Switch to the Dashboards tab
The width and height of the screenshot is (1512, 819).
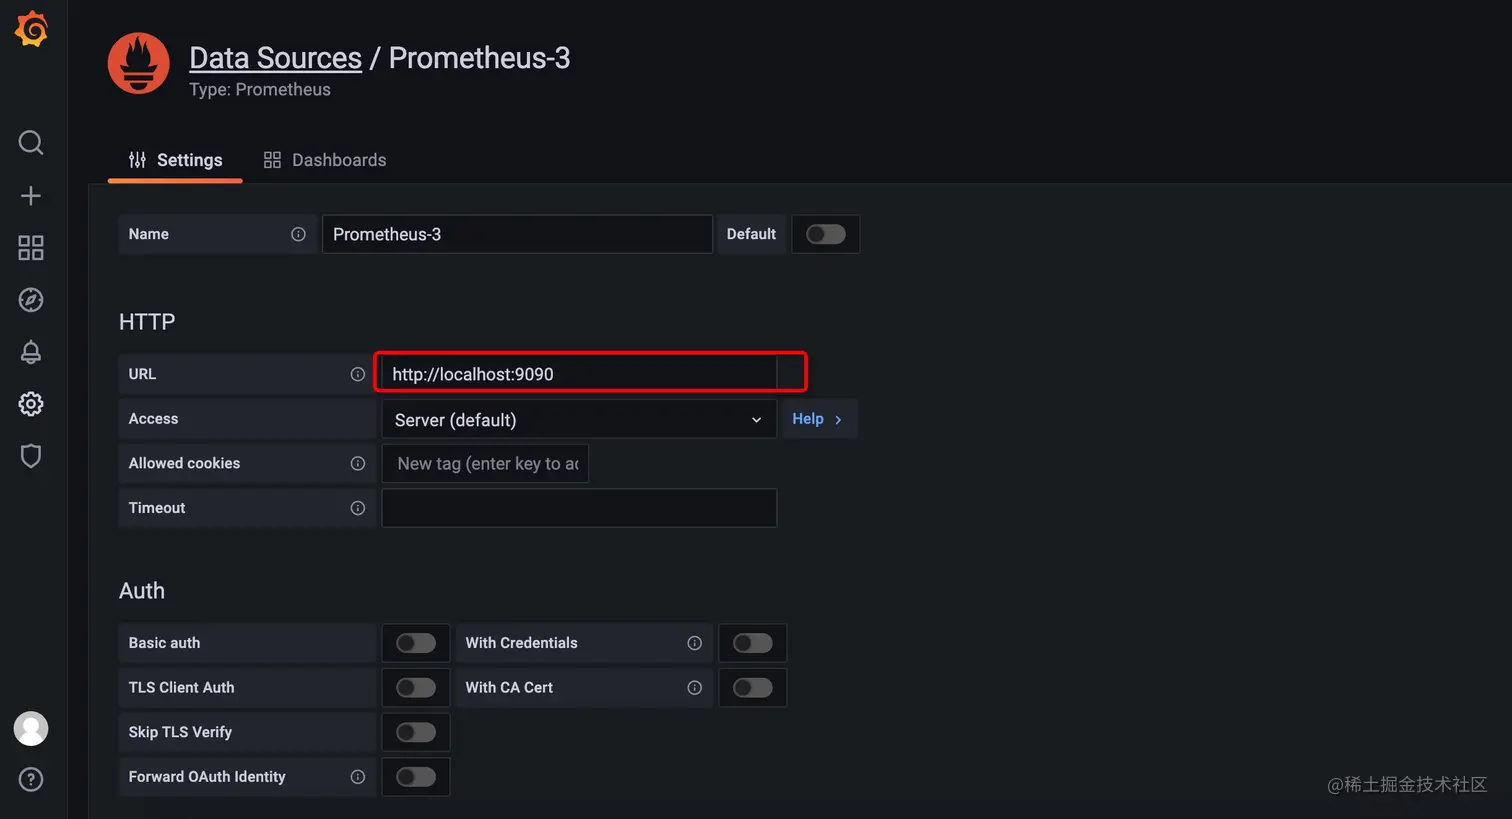(325, 160)
